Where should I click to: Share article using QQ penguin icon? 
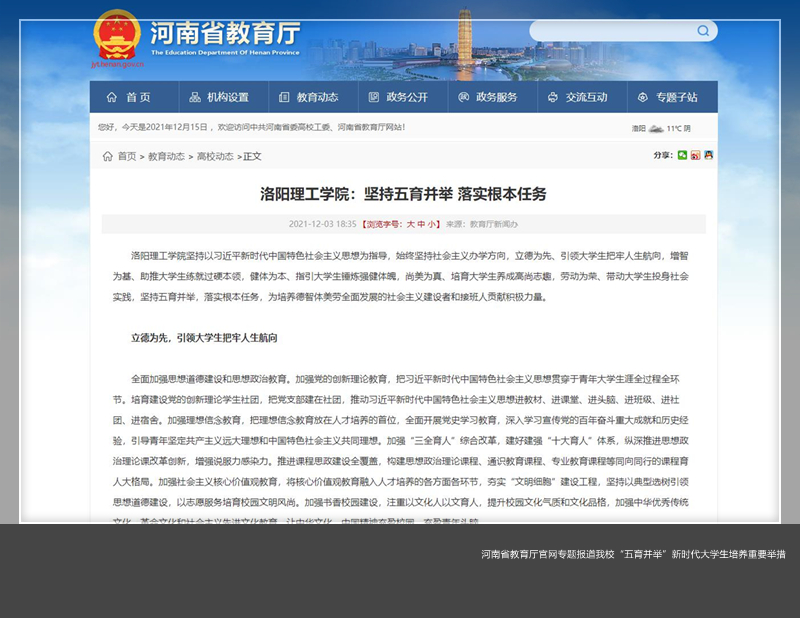pyautogui.click(x=708, y=155)
